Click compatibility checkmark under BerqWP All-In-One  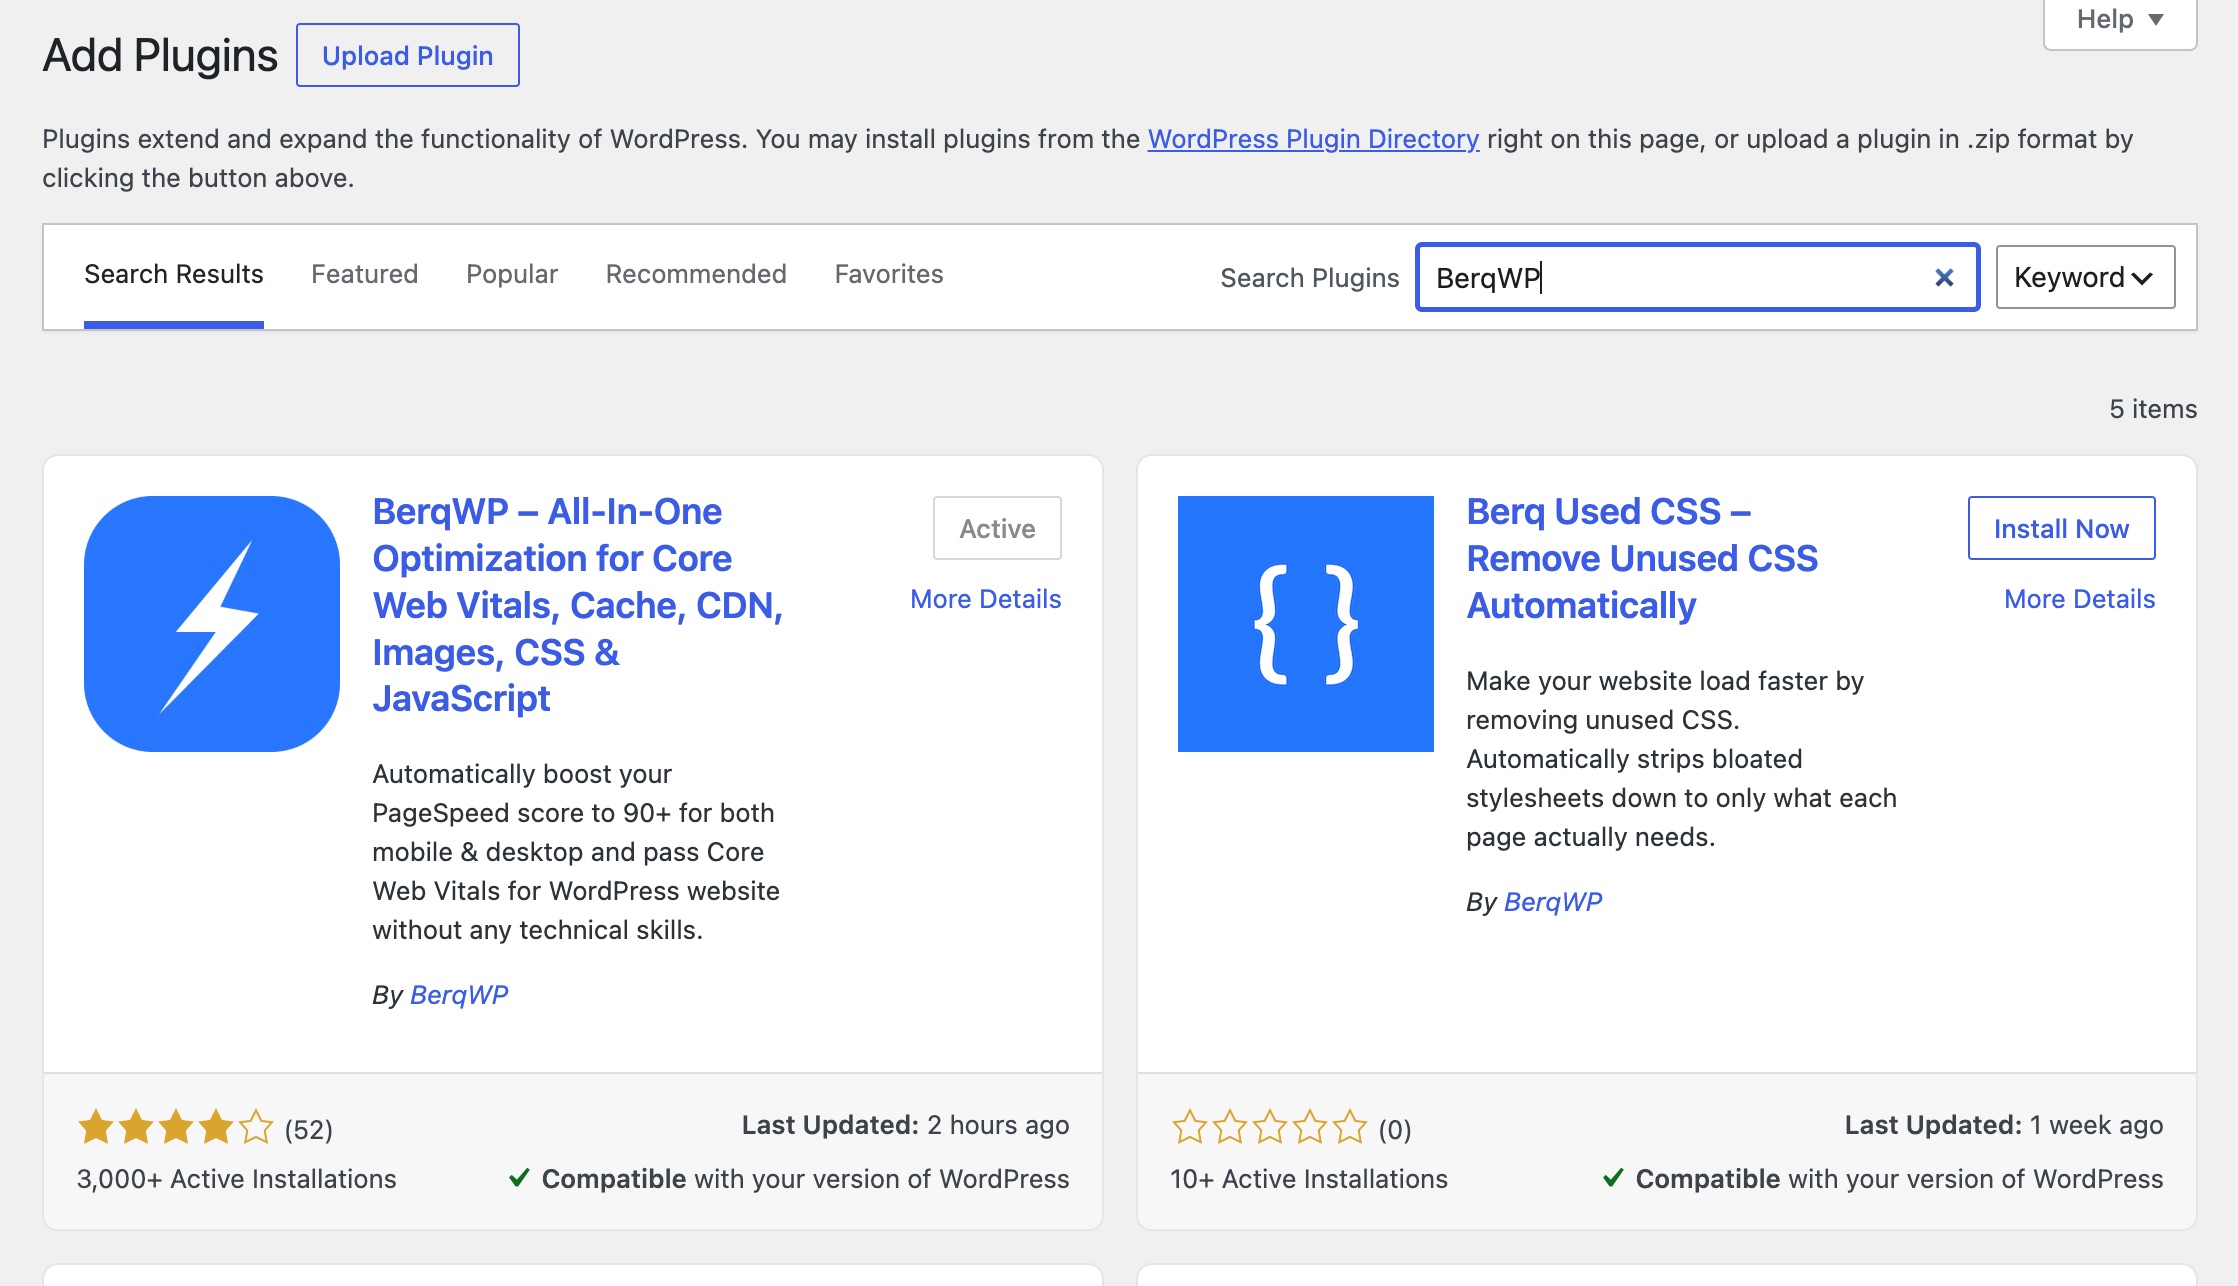click(519, 1178)
